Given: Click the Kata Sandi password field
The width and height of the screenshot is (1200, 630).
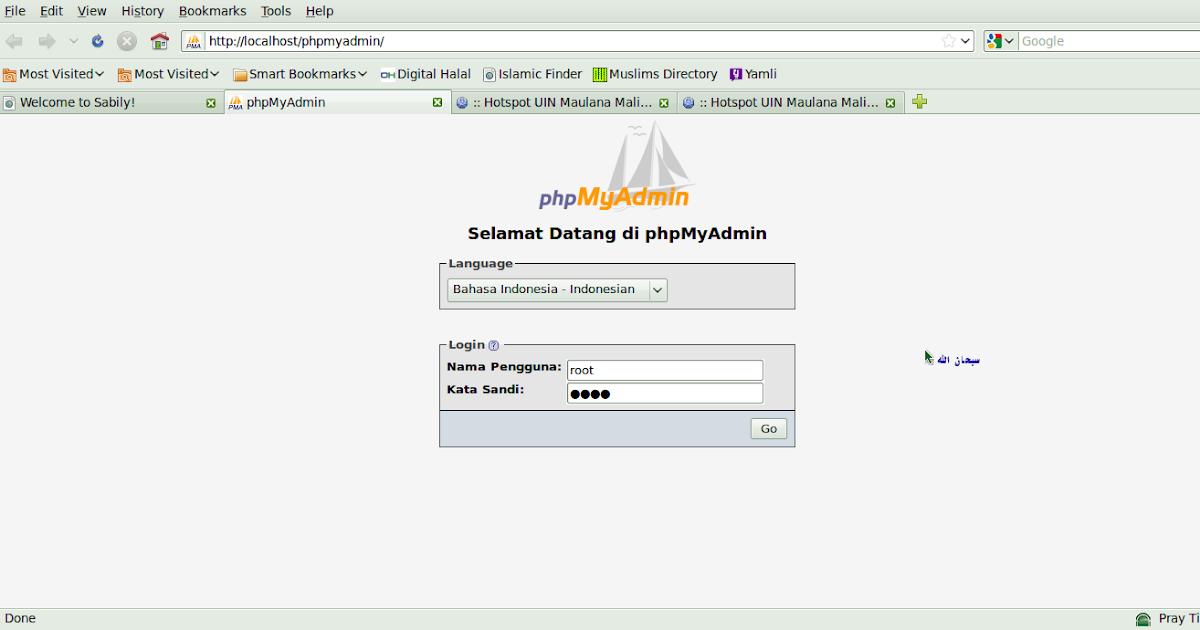Looking at the screenshot, I should (x=665, y=393).
